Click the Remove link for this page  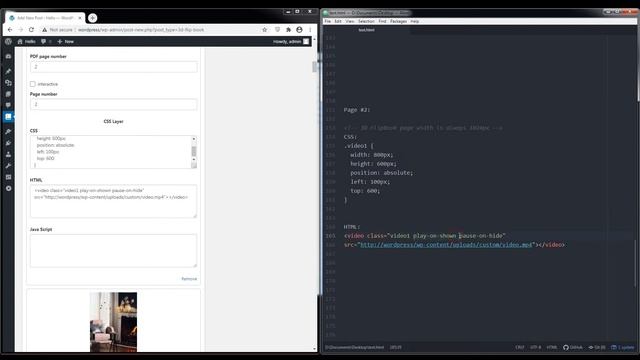(189, 279)
